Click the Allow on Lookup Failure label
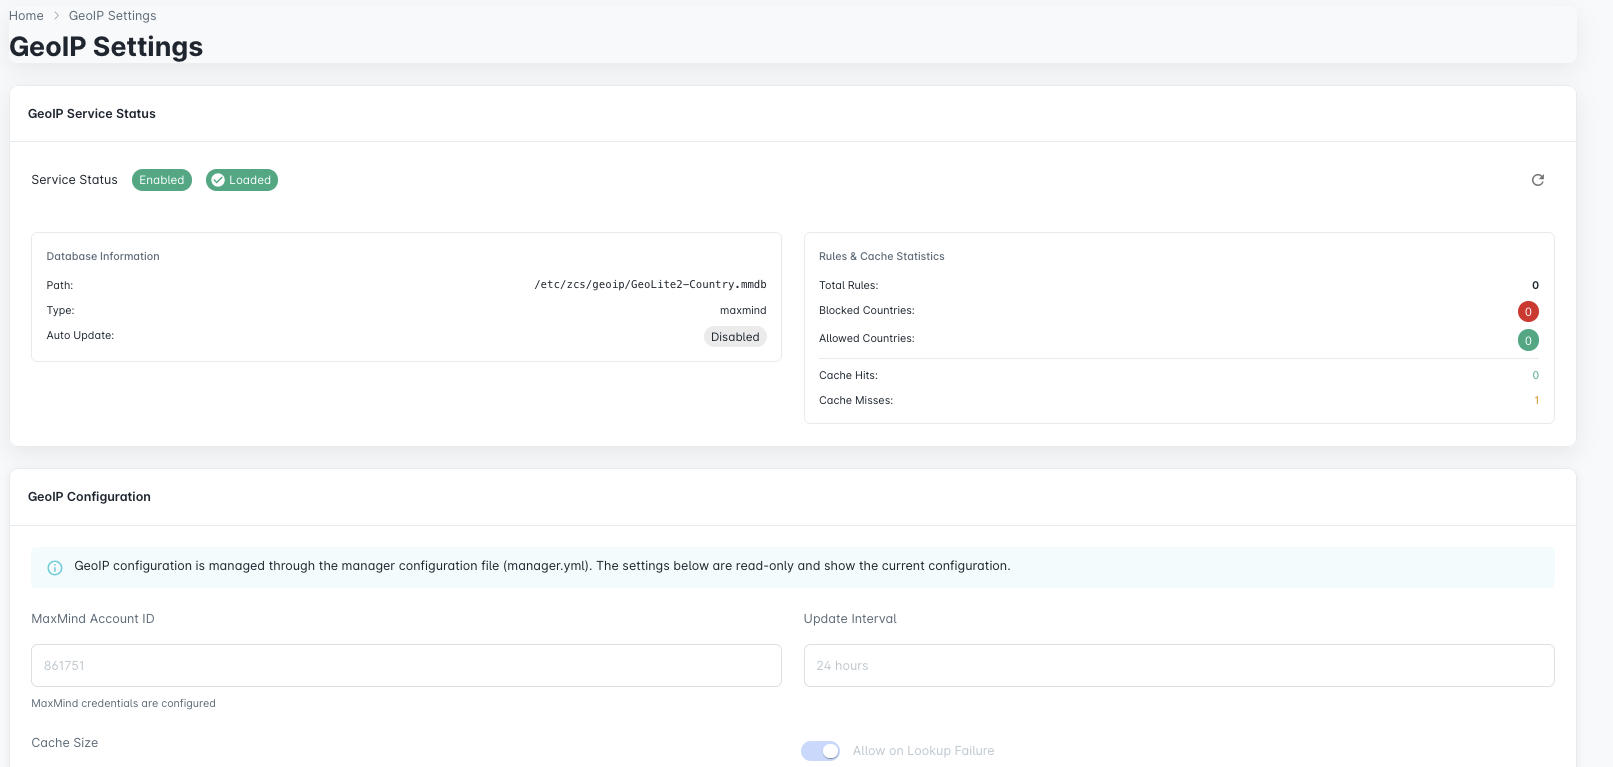Image resolution: width=1613 pixels, height=767 pixels. pos(923,751)
